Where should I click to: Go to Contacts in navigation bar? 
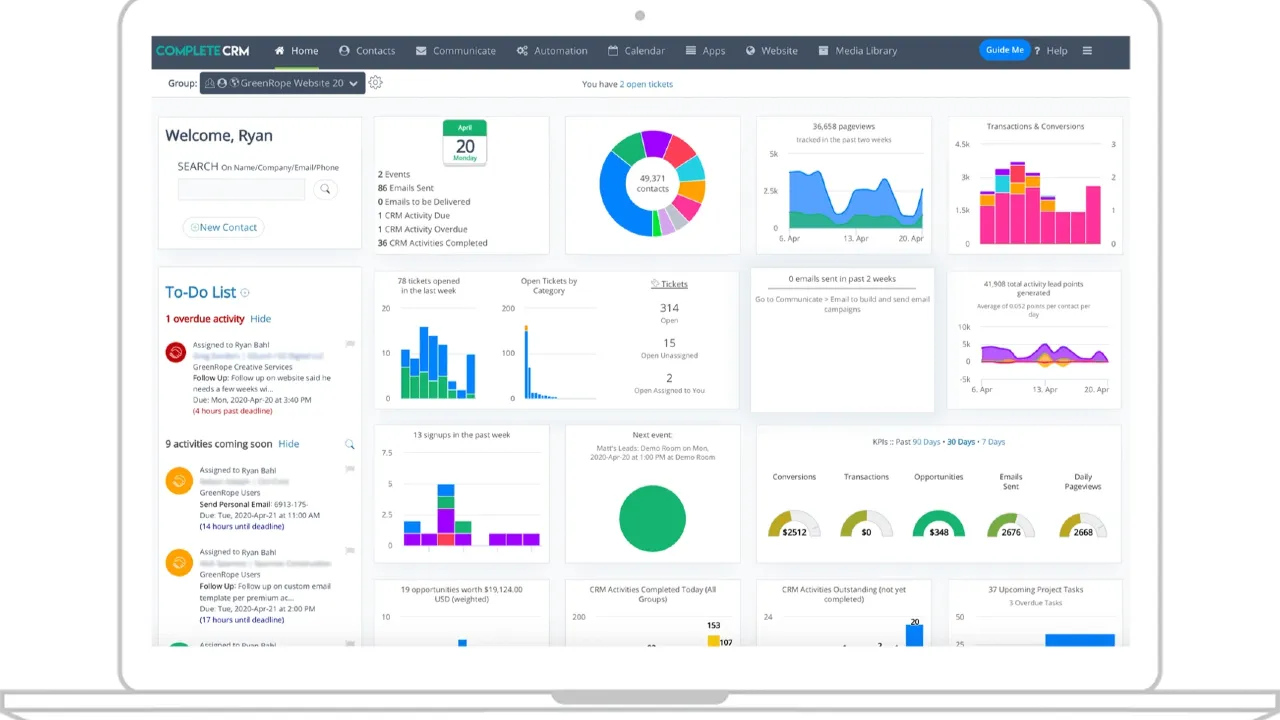click(x=367, y=51)
